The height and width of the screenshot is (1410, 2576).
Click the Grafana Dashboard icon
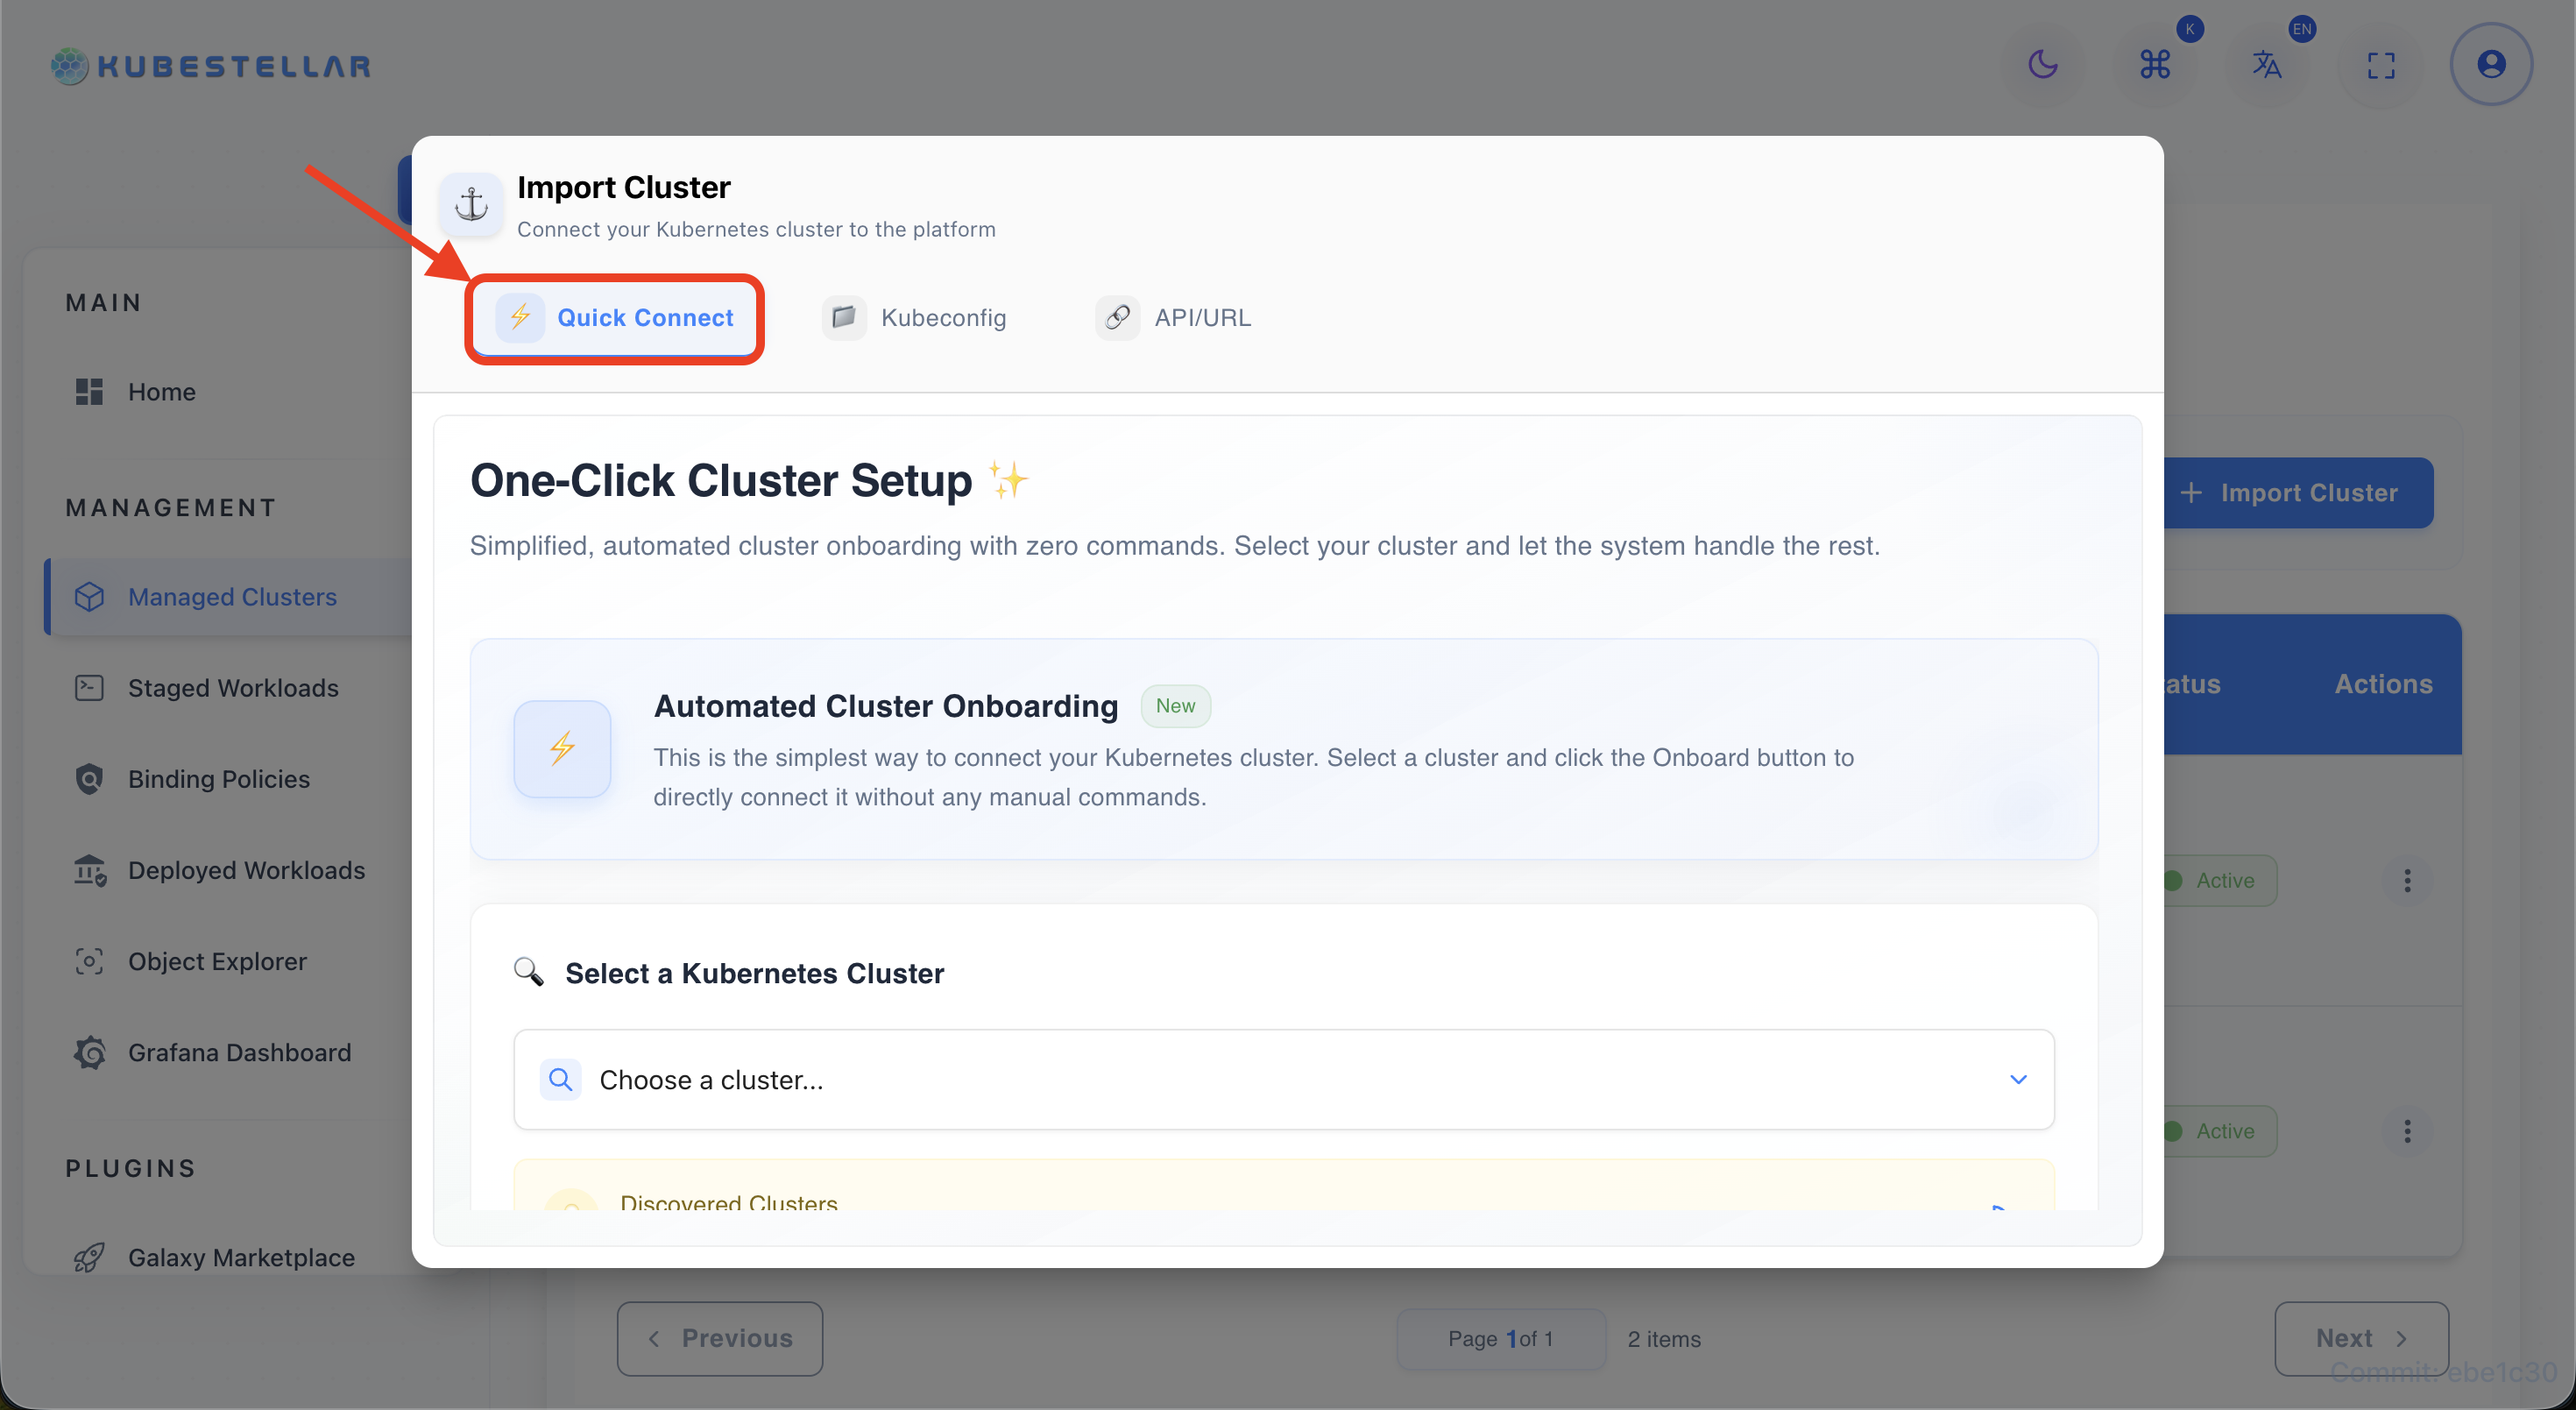coord(89,1052)
